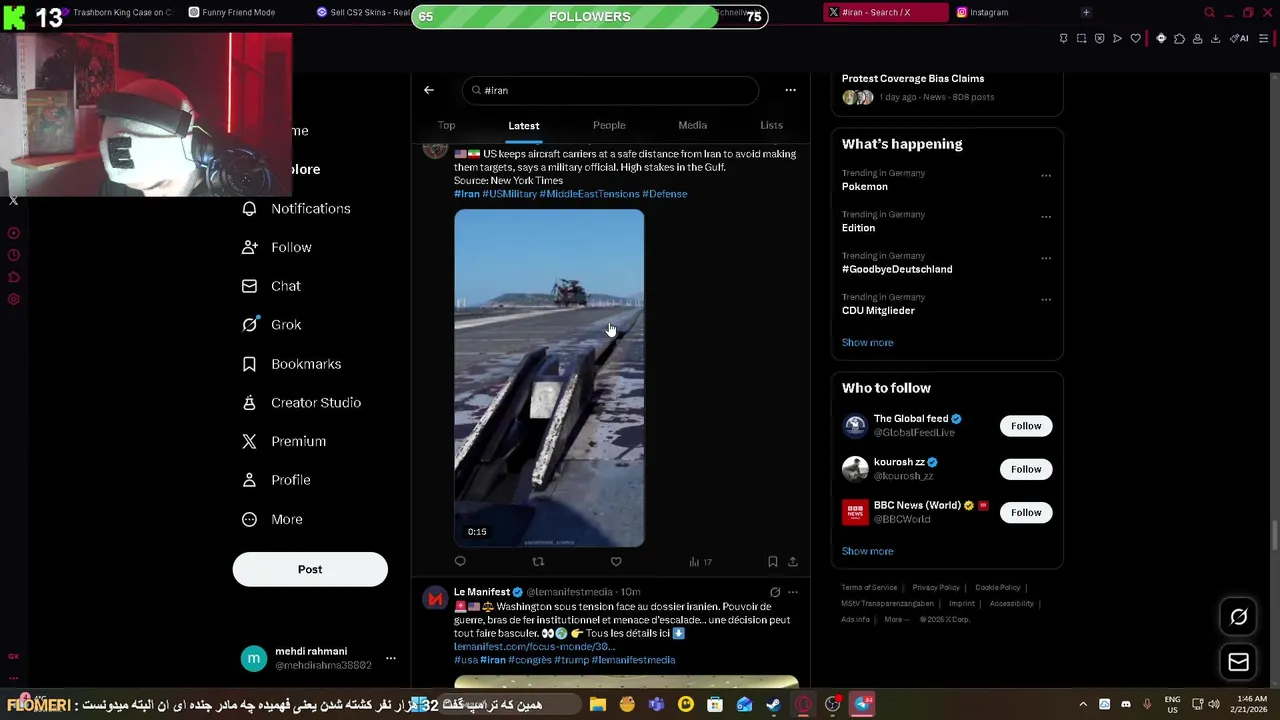Image resolution: width=1280 pixels, height=720 pixels.
Task: Open the browser AI button
Action: pos(1239,38)
